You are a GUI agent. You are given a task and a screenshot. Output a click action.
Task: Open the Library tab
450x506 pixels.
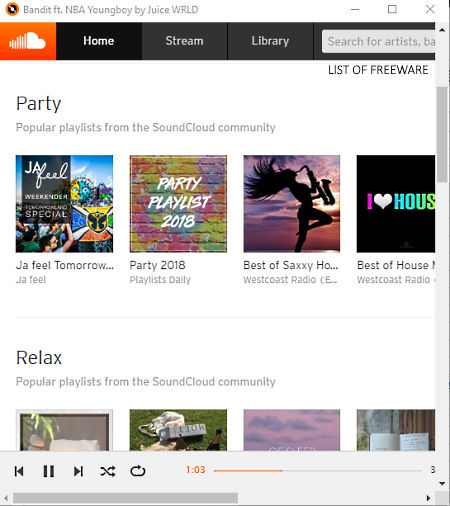point(270,41)
